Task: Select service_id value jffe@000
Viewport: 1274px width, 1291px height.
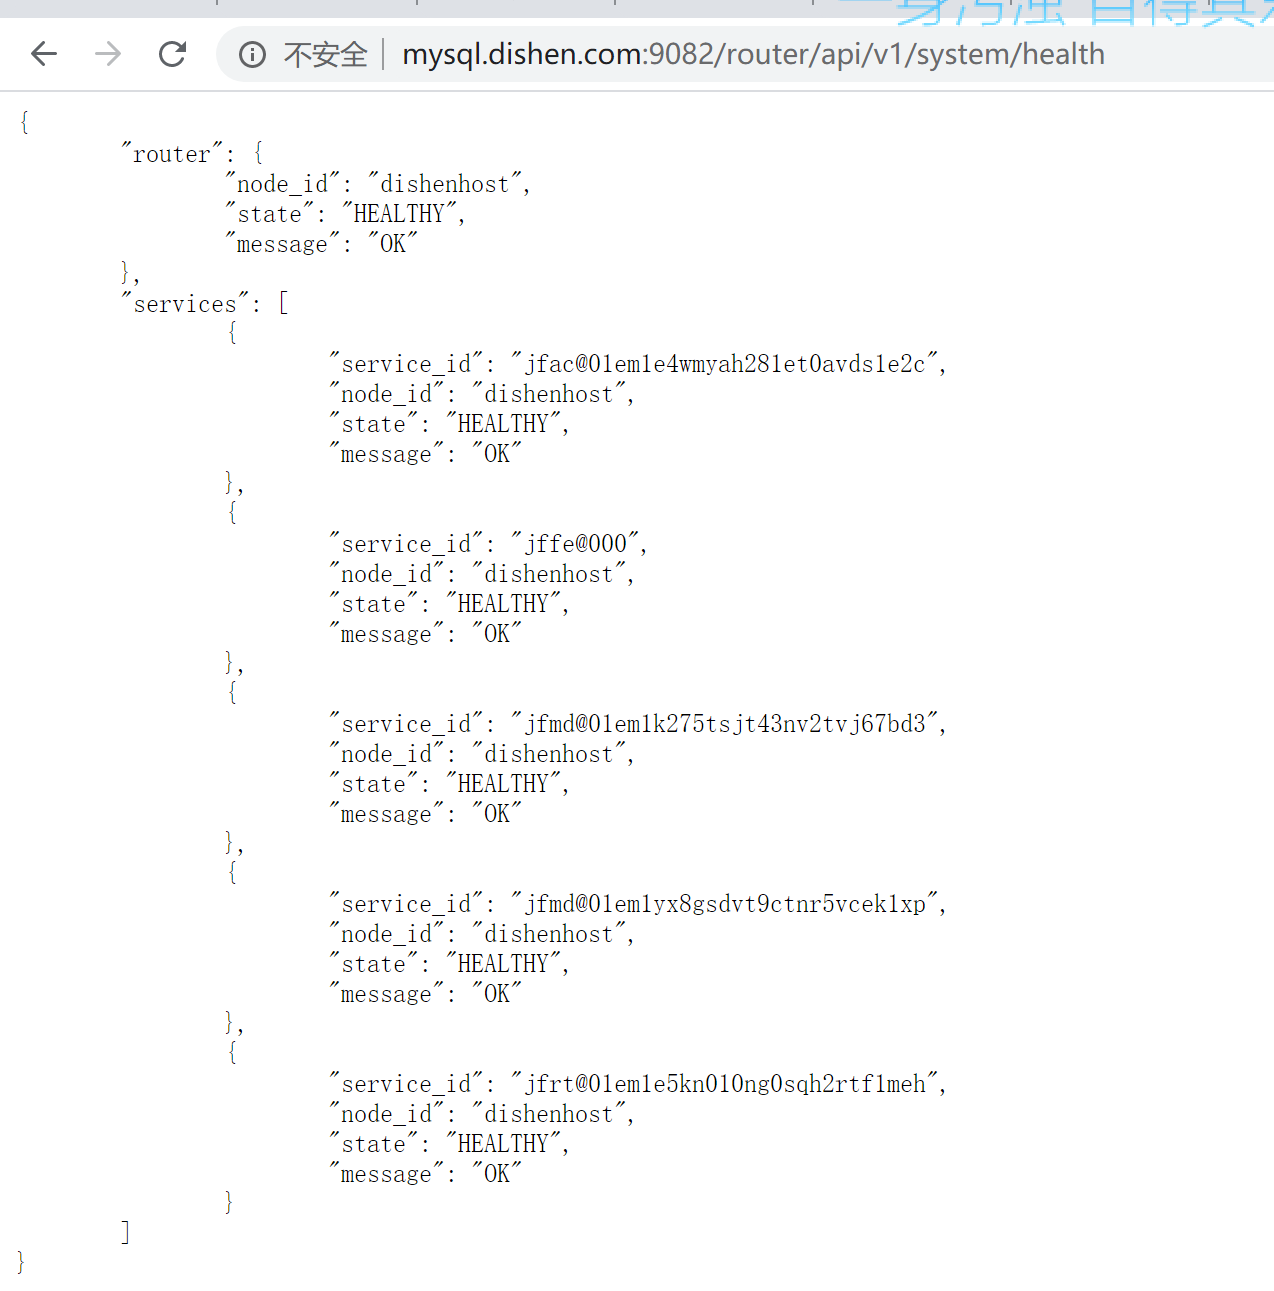Action: coord(576,544)
